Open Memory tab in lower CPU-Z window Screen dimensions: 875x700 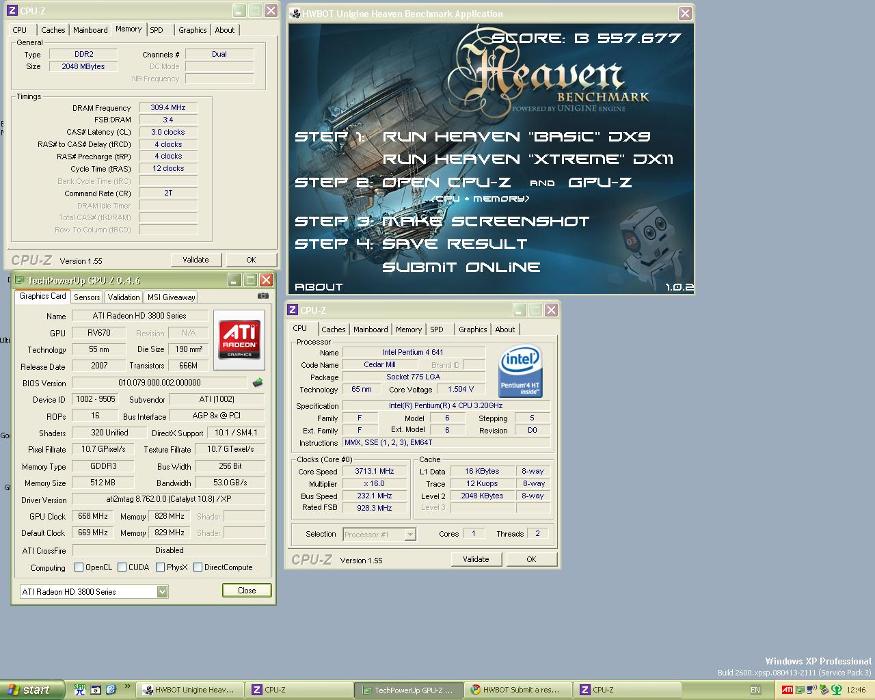[x=408, y=329]
